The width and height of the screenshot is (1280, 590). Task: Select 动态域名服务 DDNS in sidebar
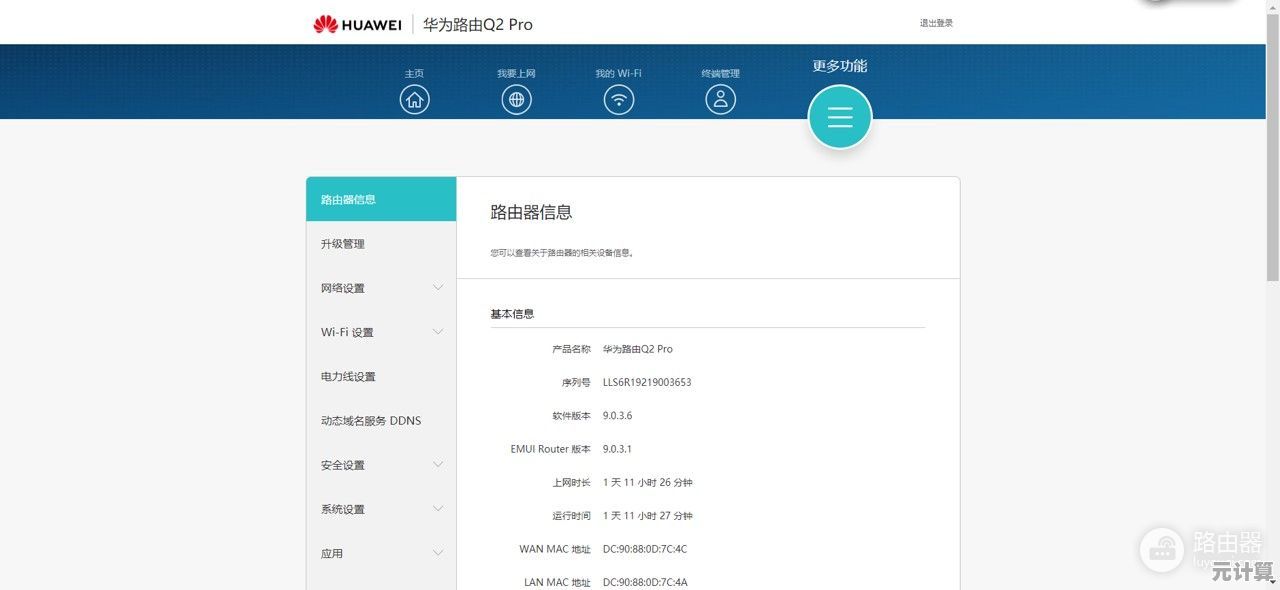[381, 421]
